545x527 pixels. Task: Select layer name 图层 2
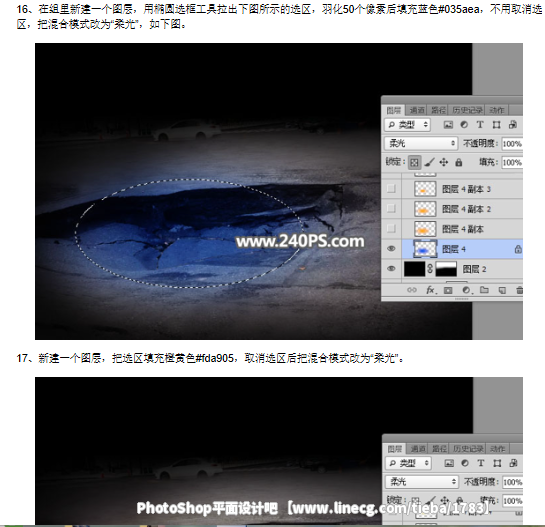click(474, 269)
